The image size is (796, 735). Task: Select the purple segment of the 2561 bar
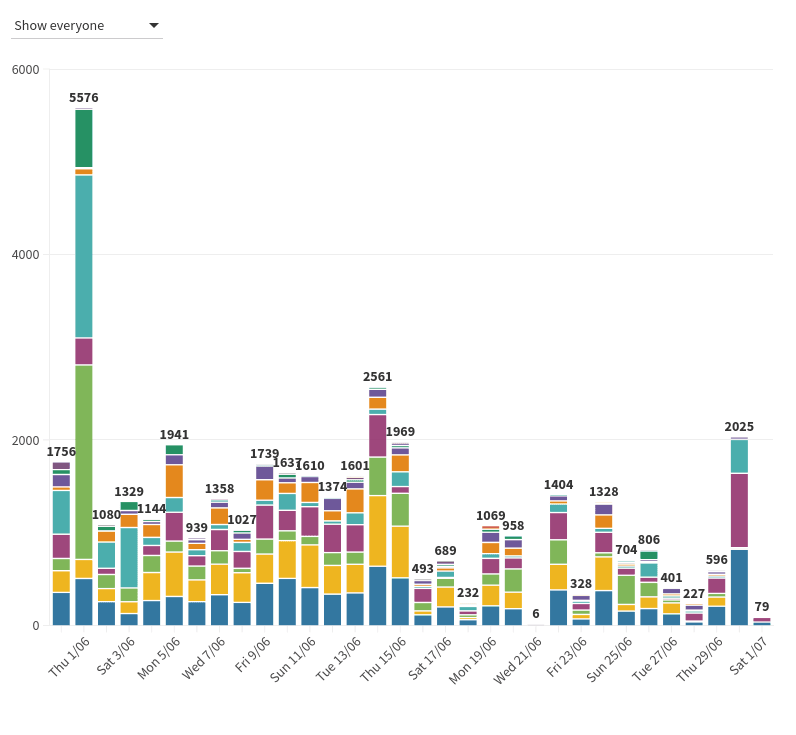(x=377, y=435)
